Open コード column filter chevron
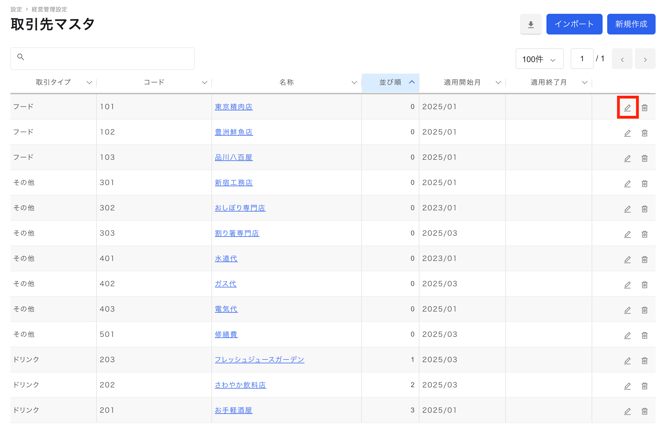The width and height of the screenshot is (670, 434). tap(204, 82)
